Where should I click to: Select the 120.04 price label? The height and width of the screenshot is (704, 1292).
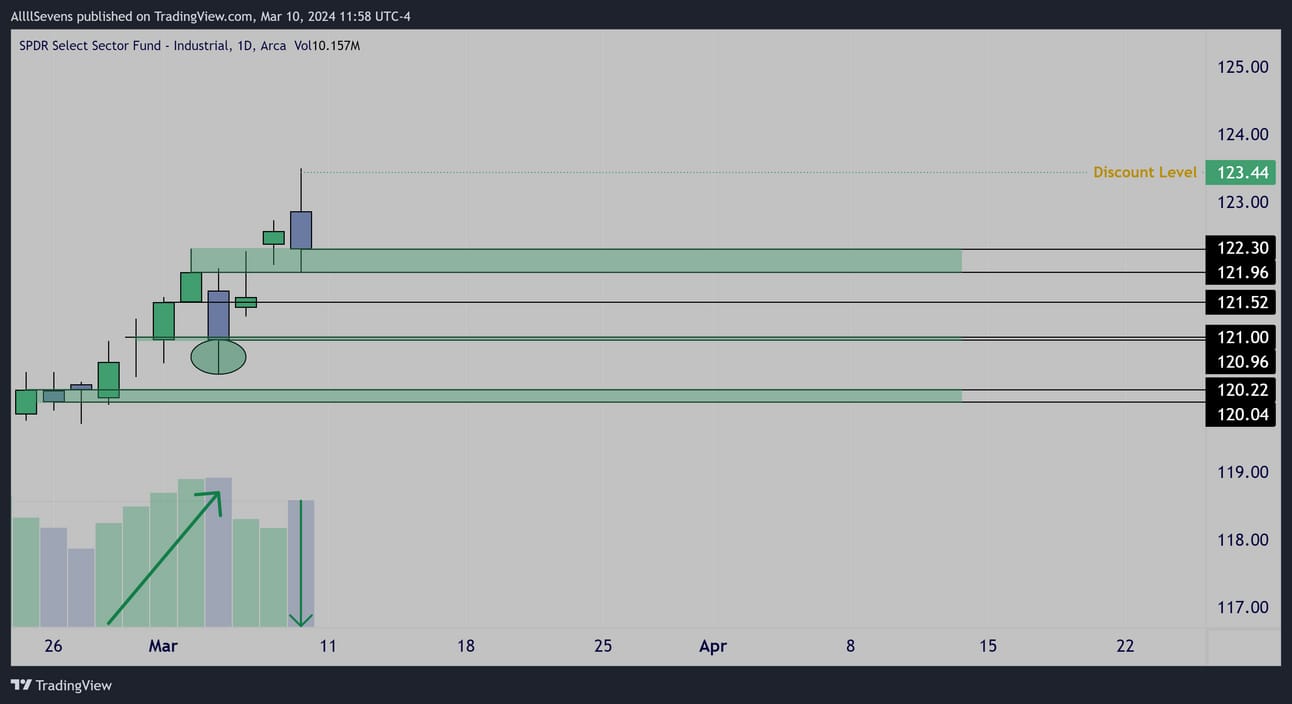coord(1241,415)
